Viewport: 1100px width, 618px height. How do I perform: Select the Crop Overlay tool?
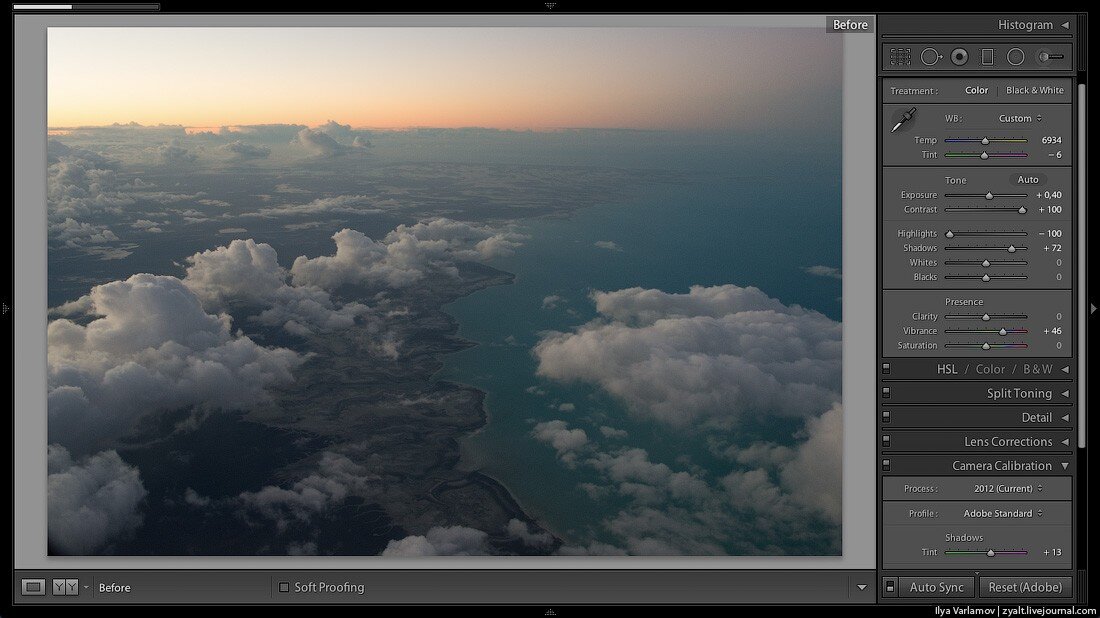[x=900, y=57]
